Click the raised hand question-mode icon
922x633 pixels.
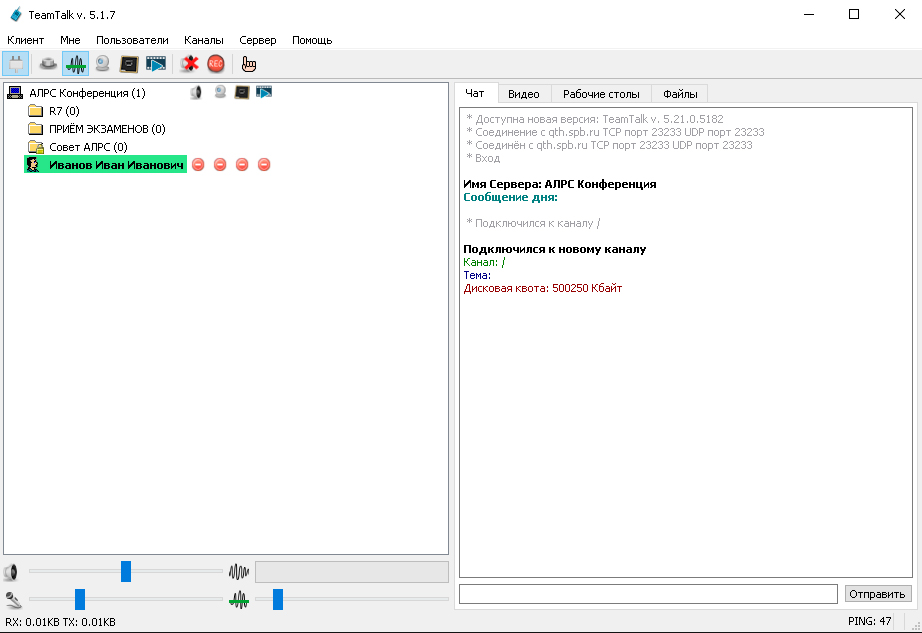coord(249,65)
